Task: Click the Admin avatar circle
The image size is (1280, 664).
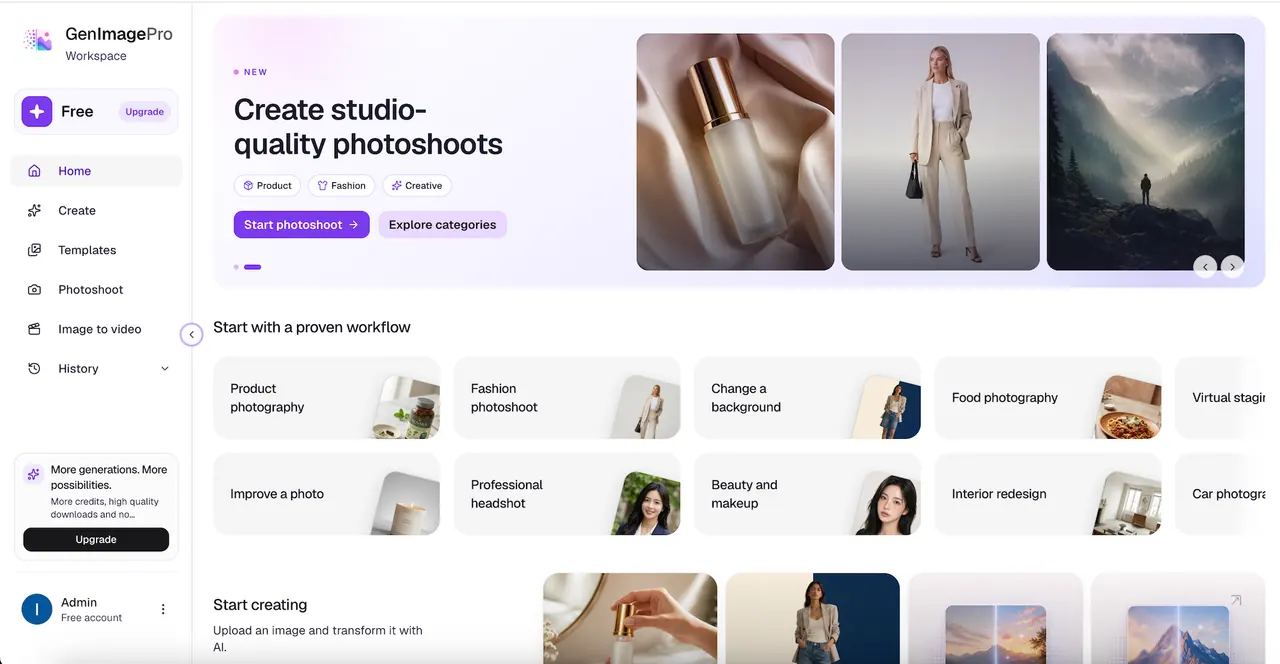Action: point(37,609)
